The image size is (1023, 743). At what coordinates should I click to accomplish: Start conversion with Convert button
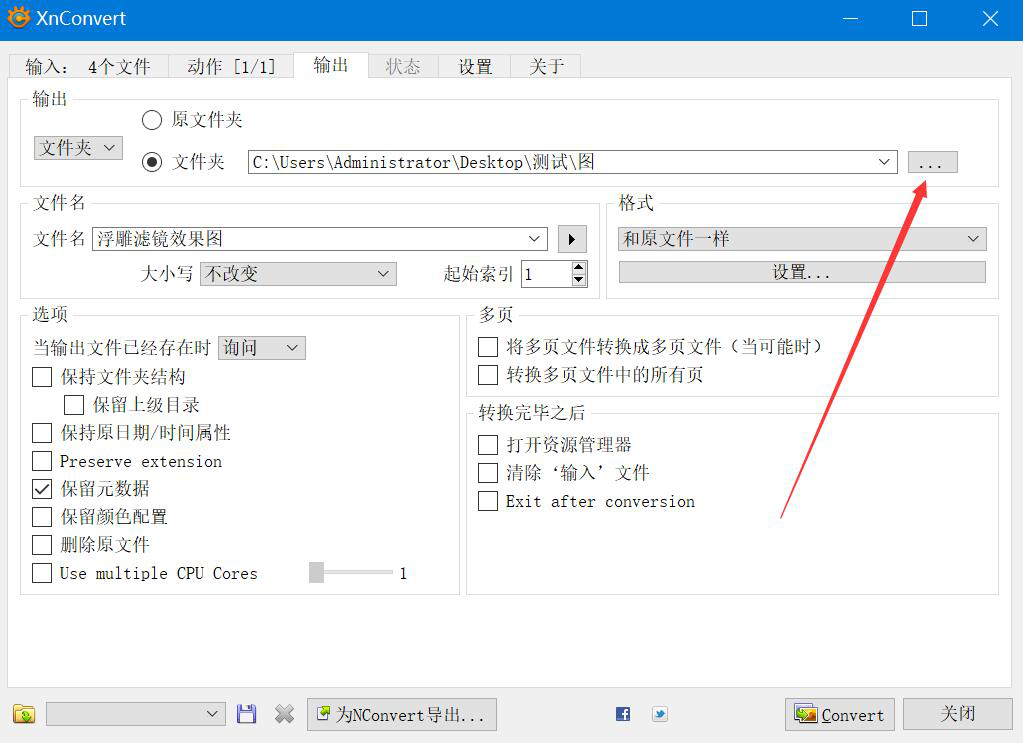(840, 714)
